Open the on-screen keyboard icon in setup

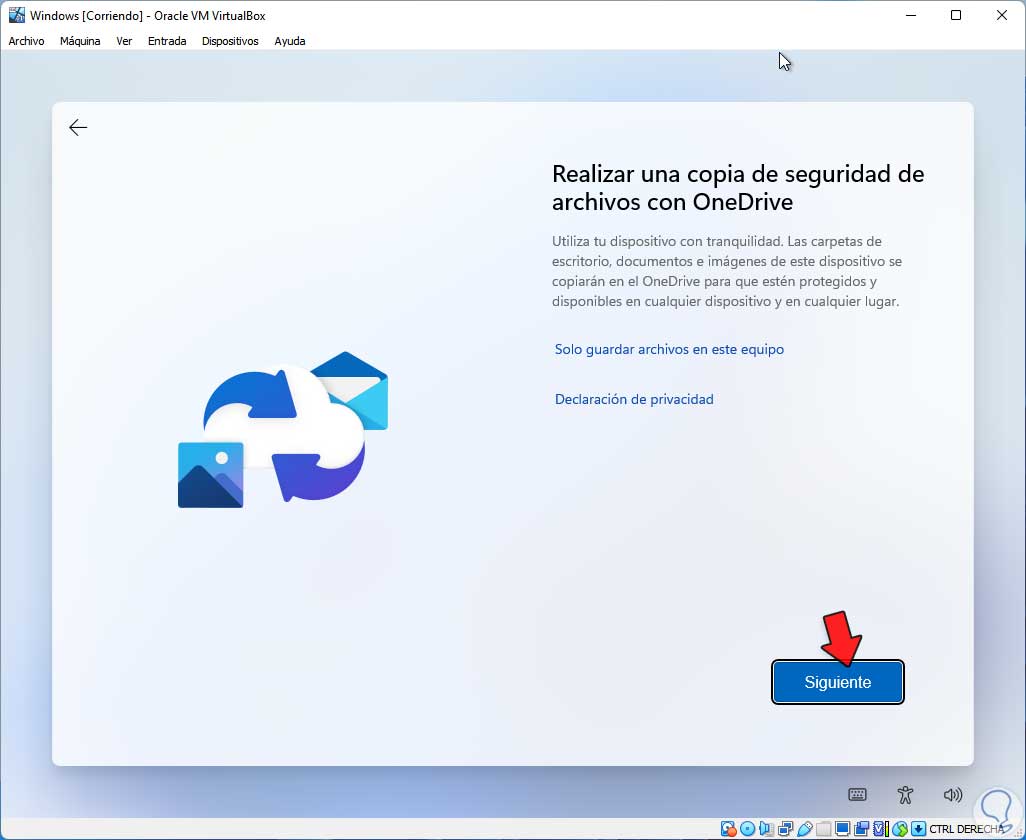(857, 794)
